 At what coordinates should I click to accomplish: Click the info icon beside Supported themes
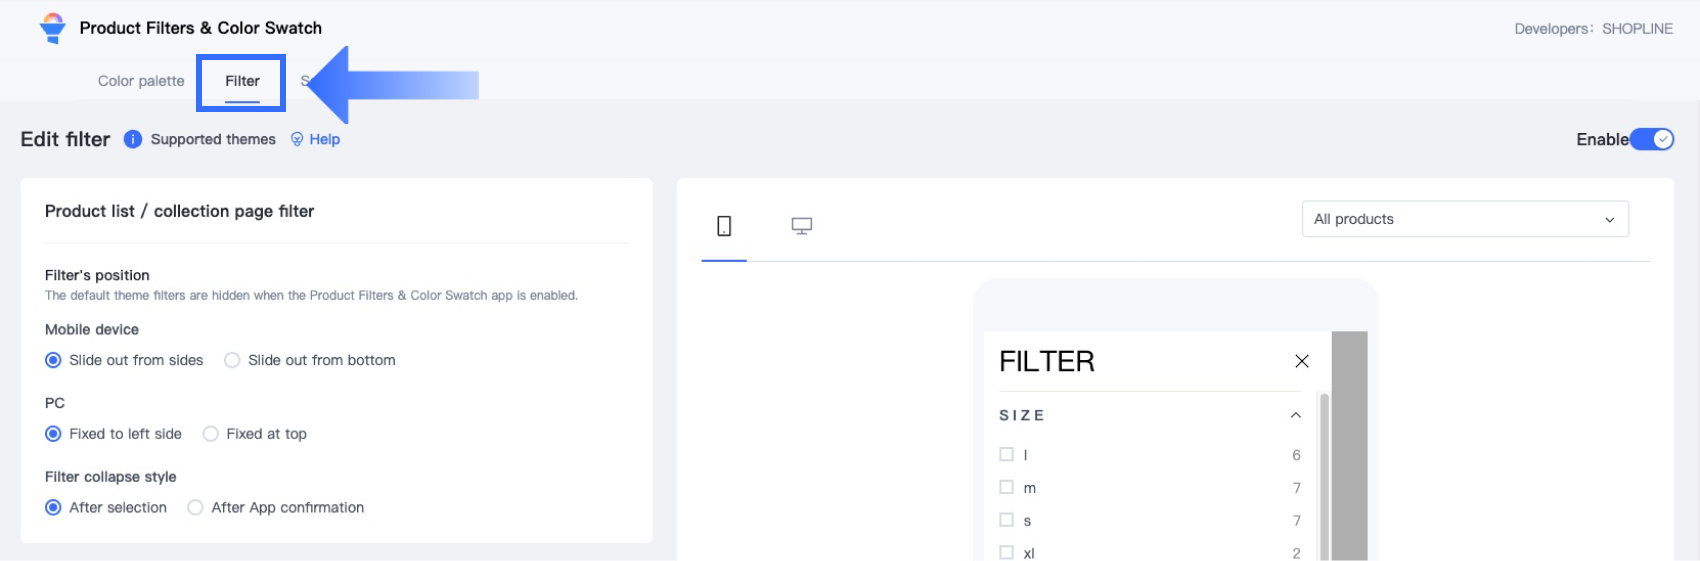tap(132, 139)
